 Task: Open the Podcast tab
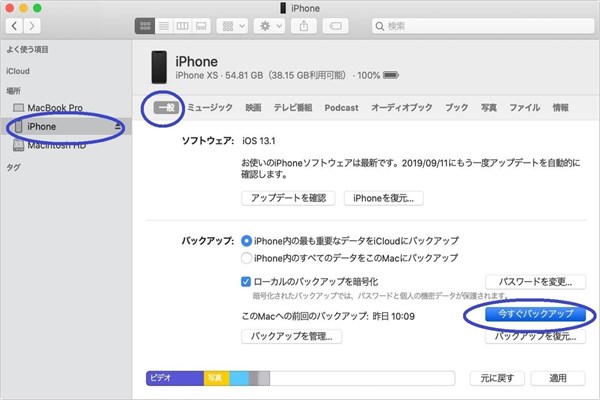pos(341,108)
